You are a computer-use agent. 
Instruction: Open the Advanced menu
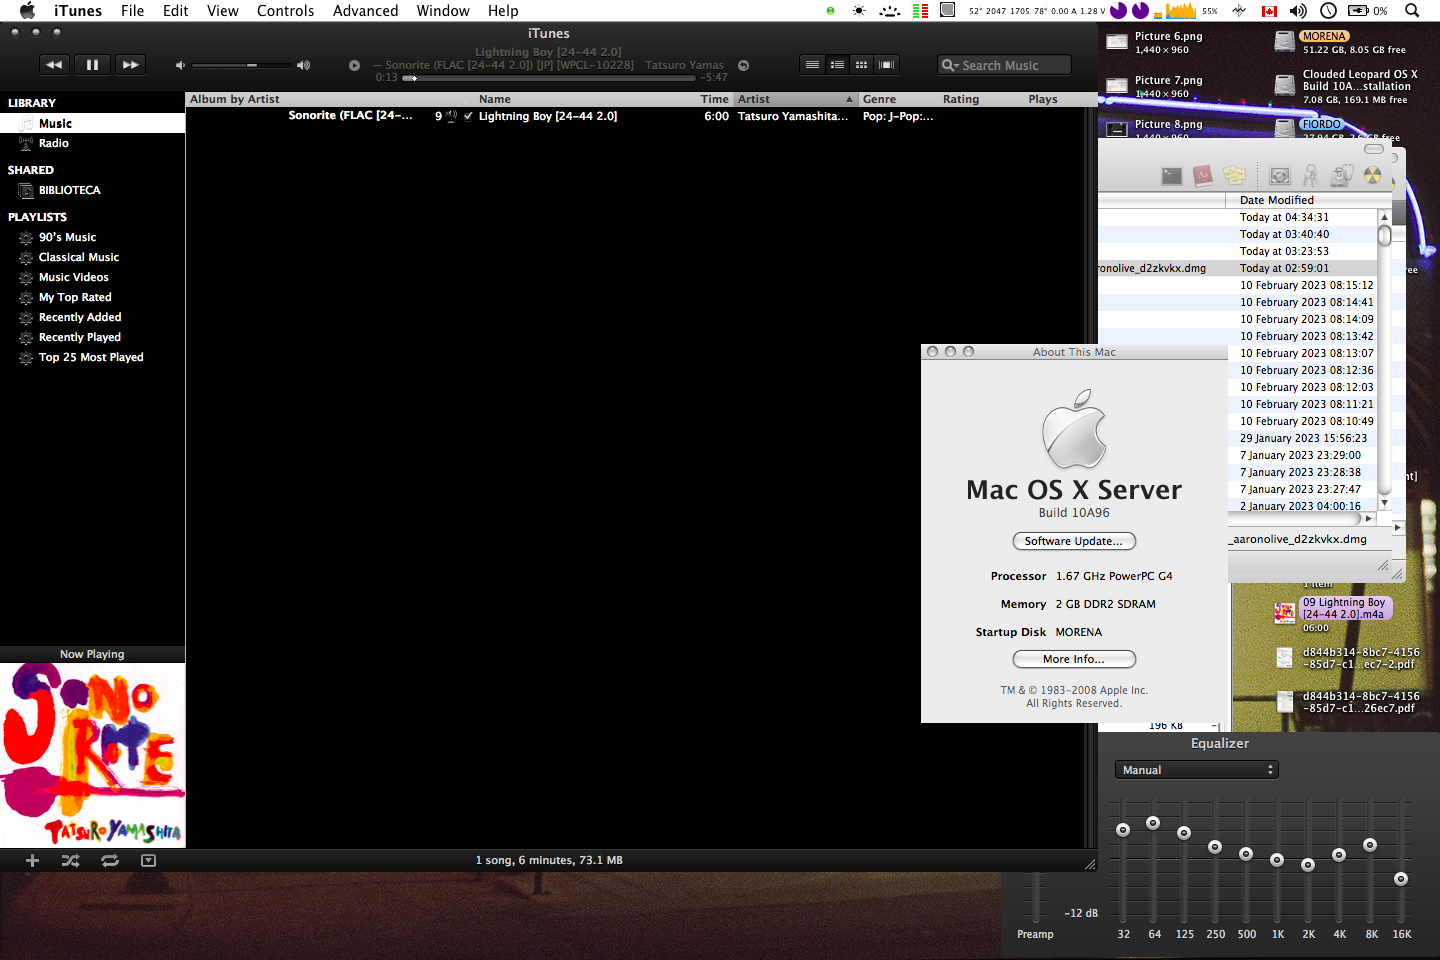pyautogui.click(x=365, y=11)
